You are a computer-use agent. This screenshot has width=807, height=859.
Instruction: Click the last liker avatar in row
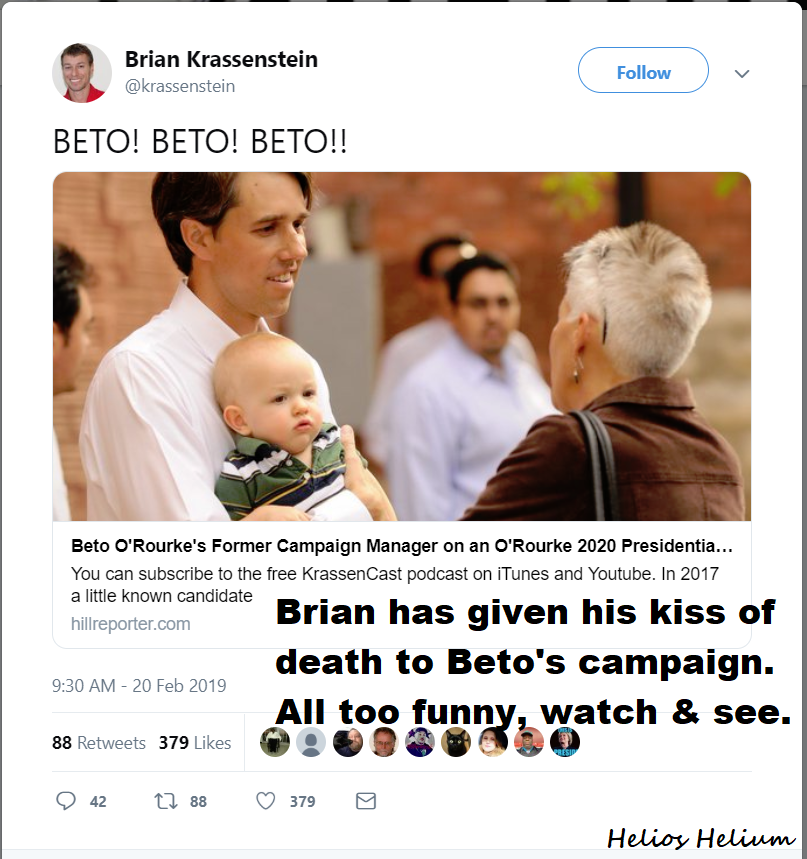click(x=564, y=742)
